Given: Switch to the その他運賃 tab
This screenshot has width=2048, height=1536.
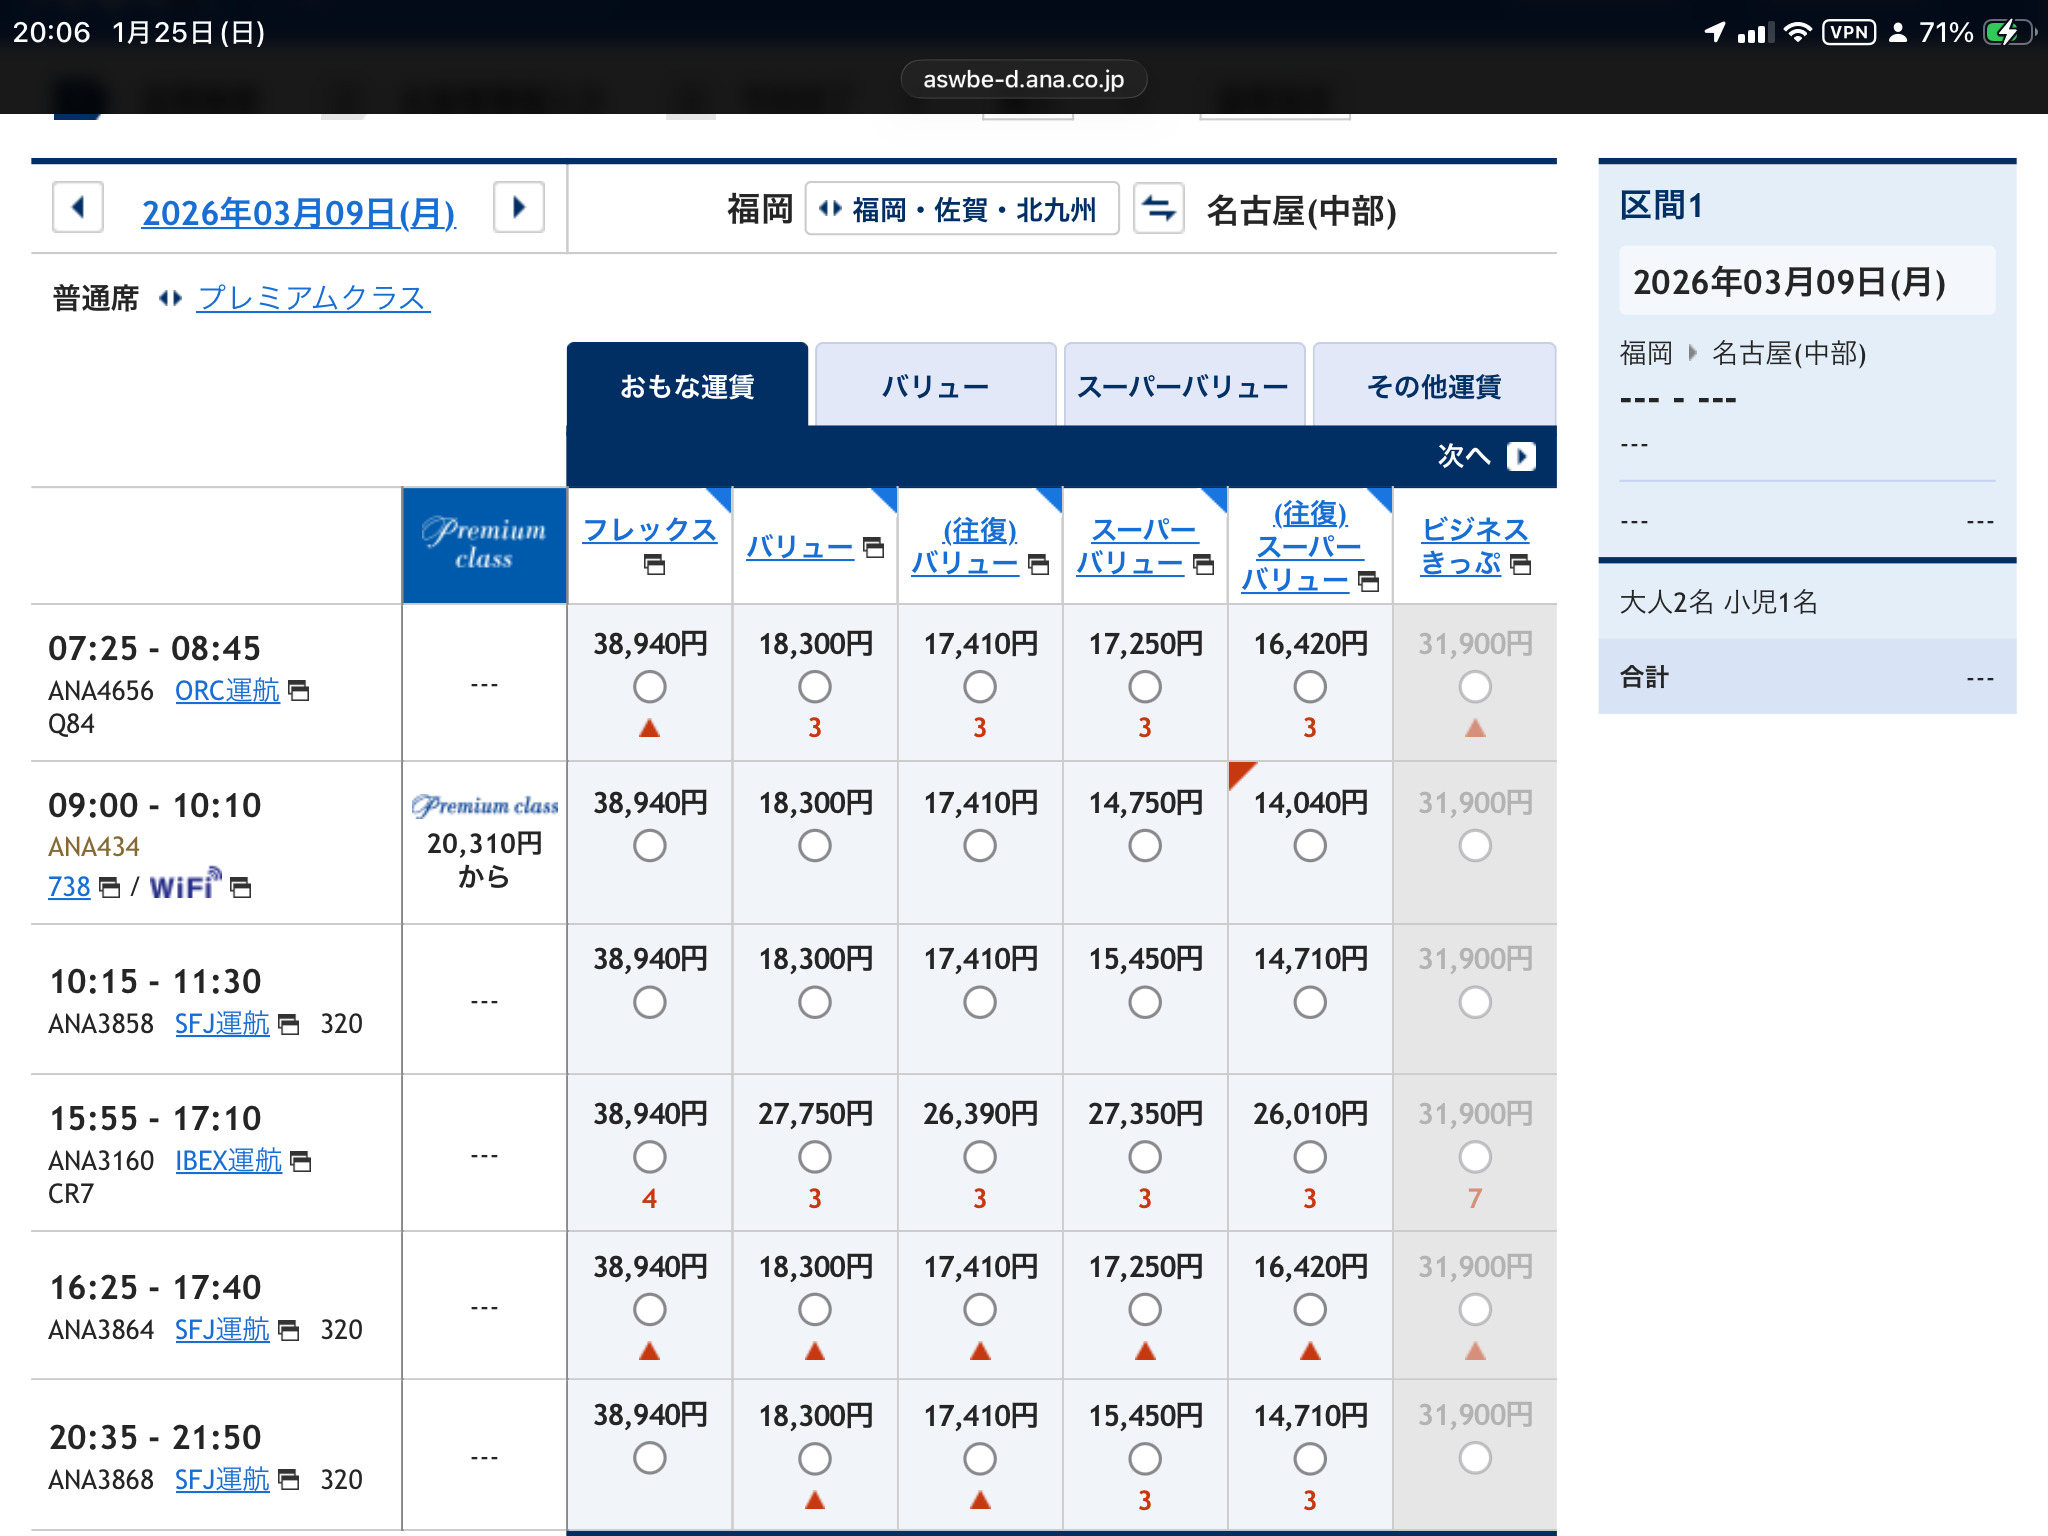Looking at the screenshot, I should pyautogui.click(x=1433, y=387).
